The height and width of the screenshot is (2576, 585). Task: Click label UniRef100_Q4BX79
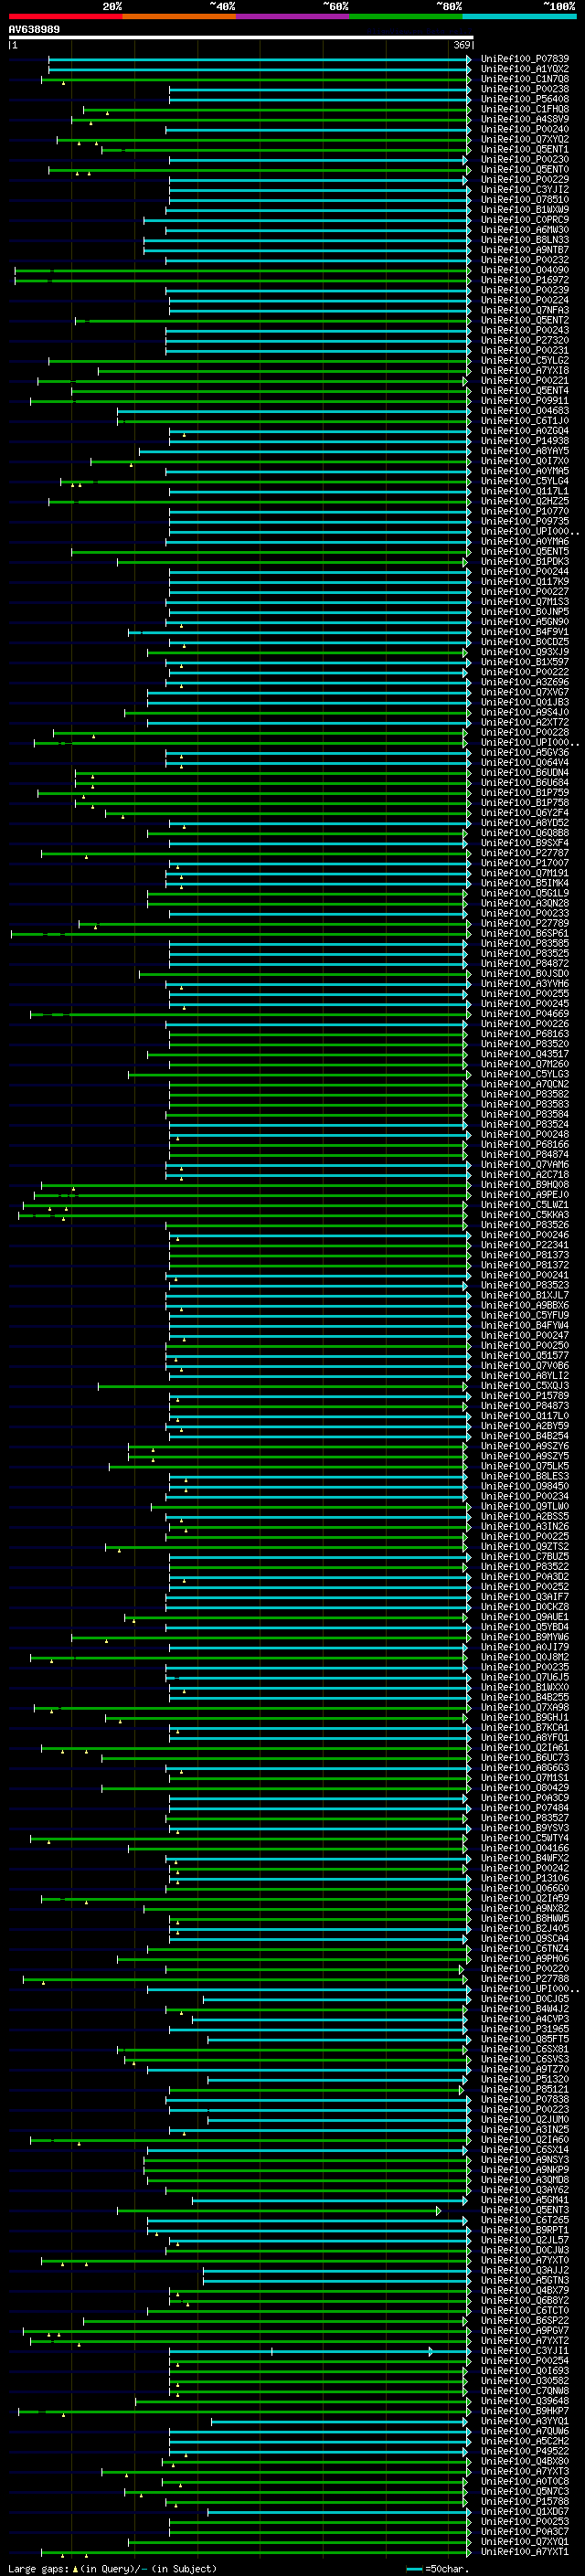[x=525, y=2290]
